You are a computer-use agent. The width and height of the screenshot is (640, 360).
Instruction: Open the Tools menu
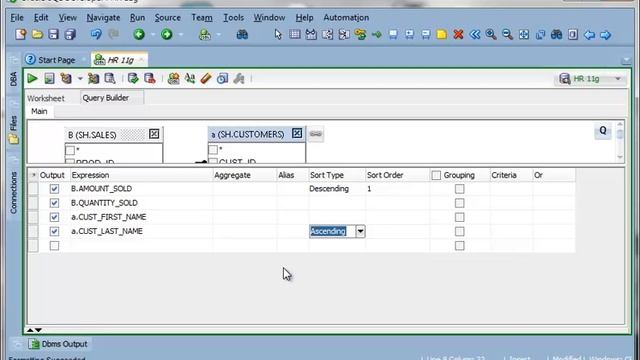pos(233,18)
